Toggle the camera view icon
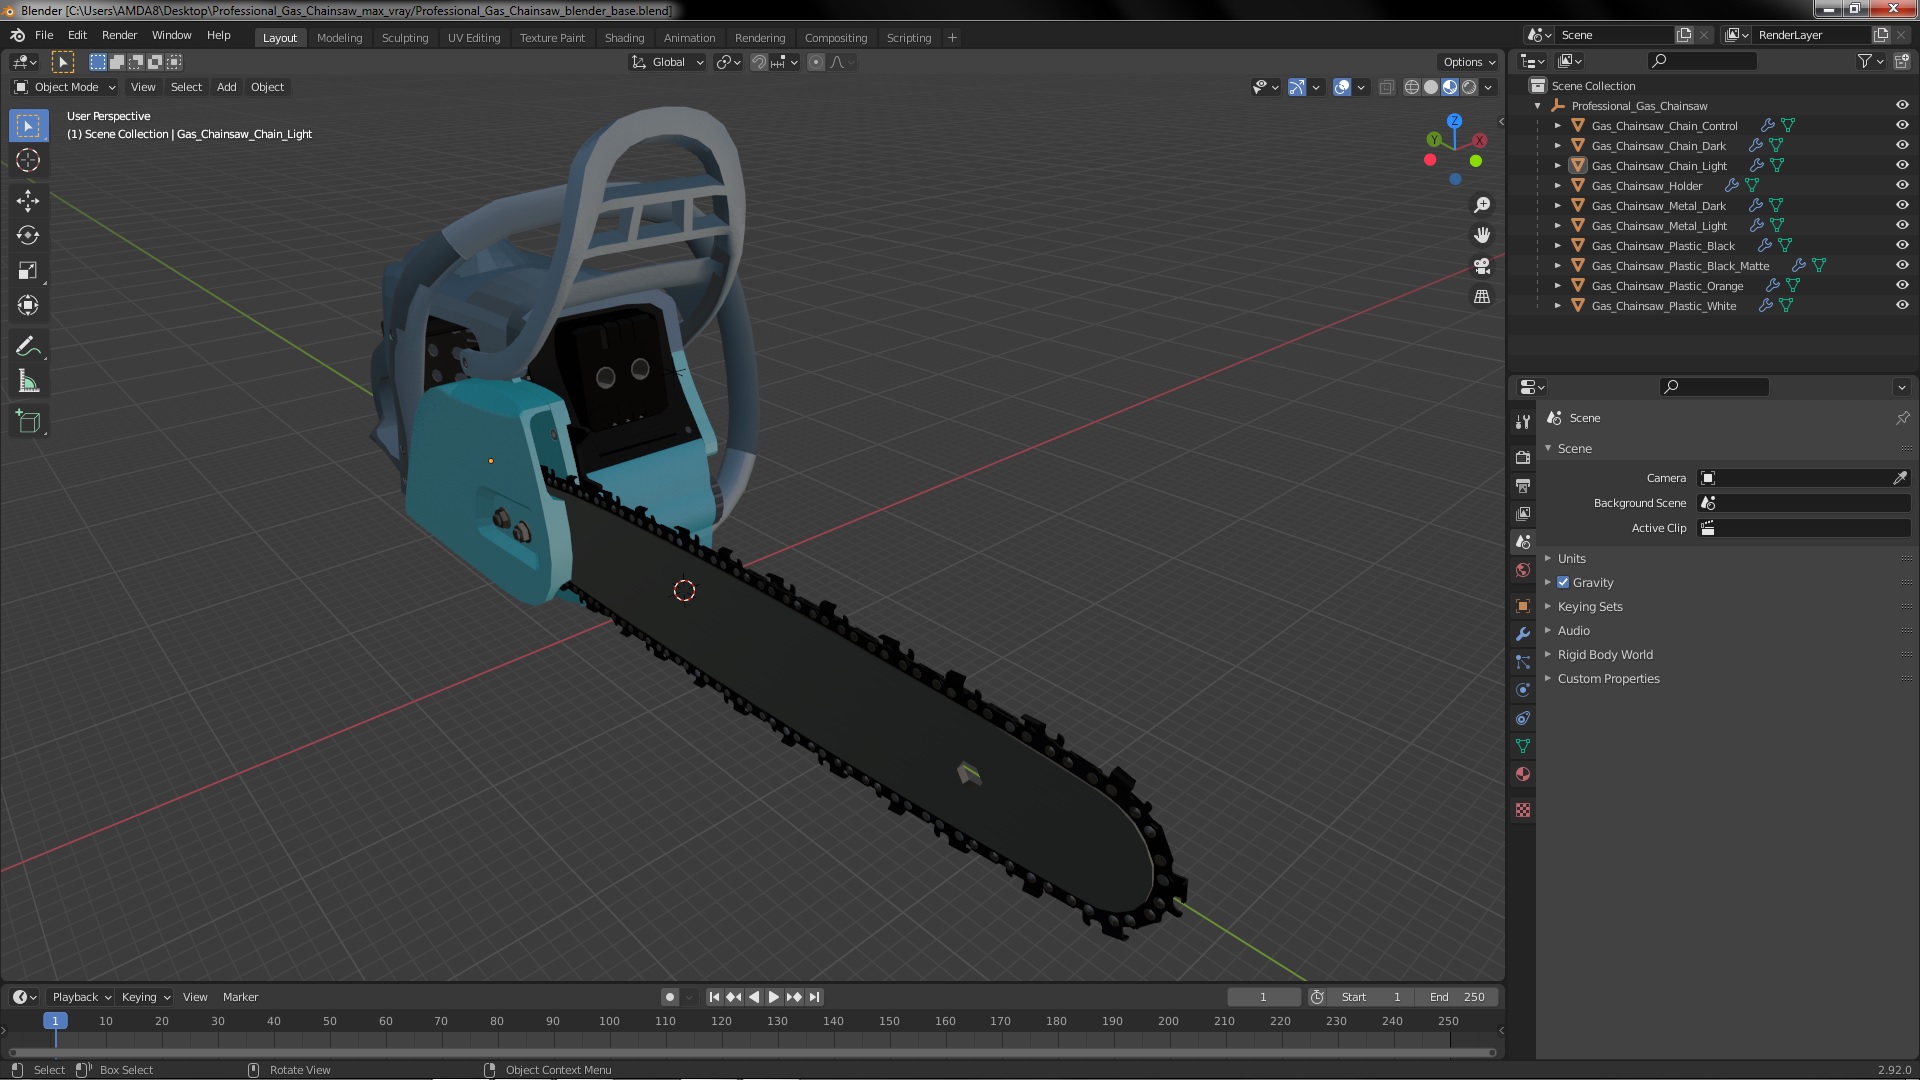Screen dimensions: 1920x1080 tap(1482, 266)
